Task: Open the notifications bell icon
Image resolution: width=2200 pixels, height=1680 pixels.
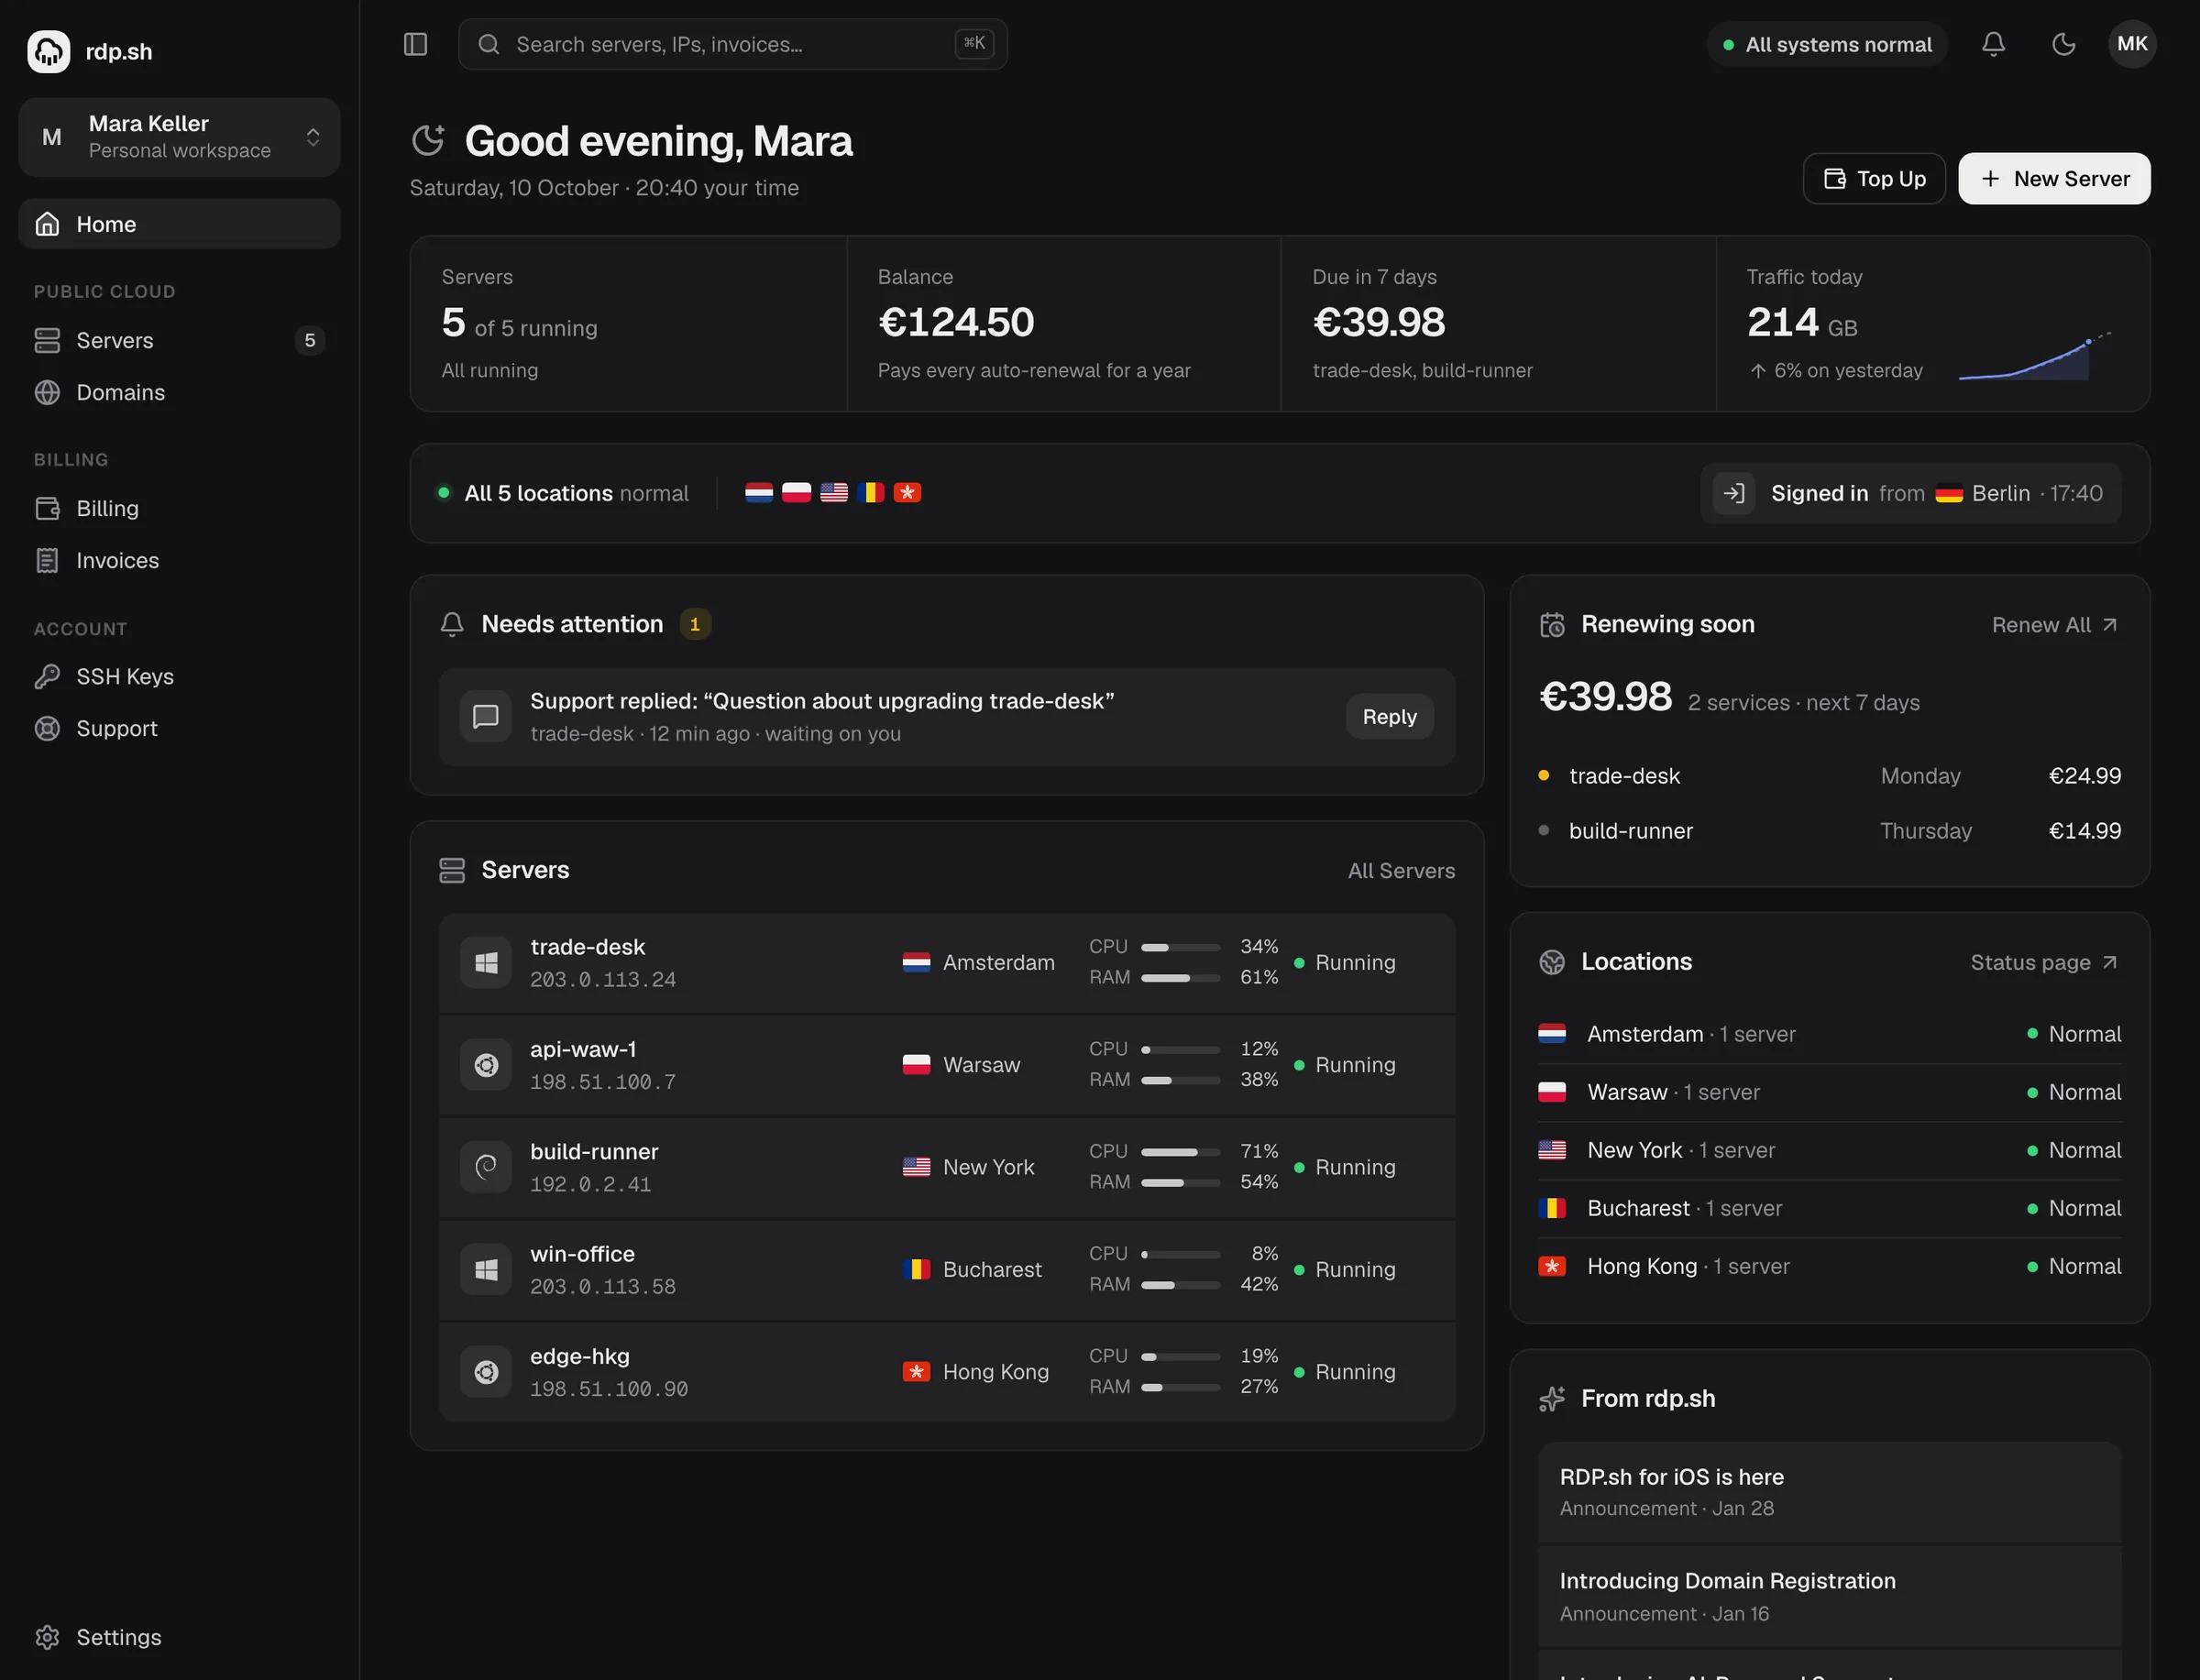Action: click(1993, 44)
